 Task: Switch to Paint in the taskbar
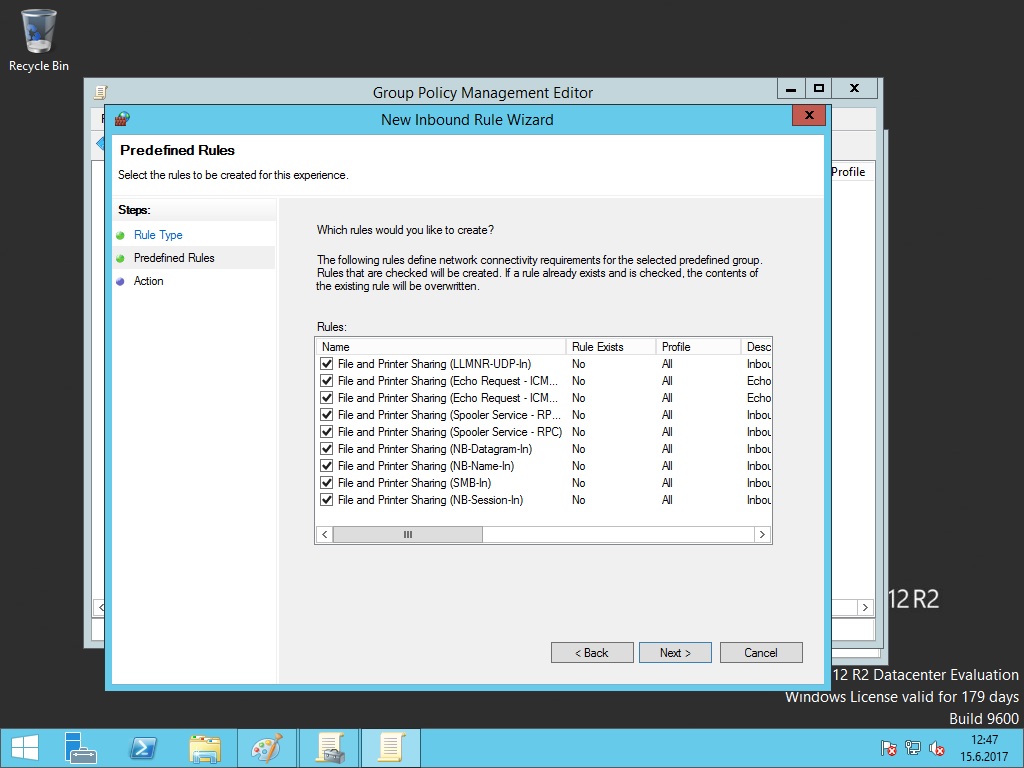[267, 748]
